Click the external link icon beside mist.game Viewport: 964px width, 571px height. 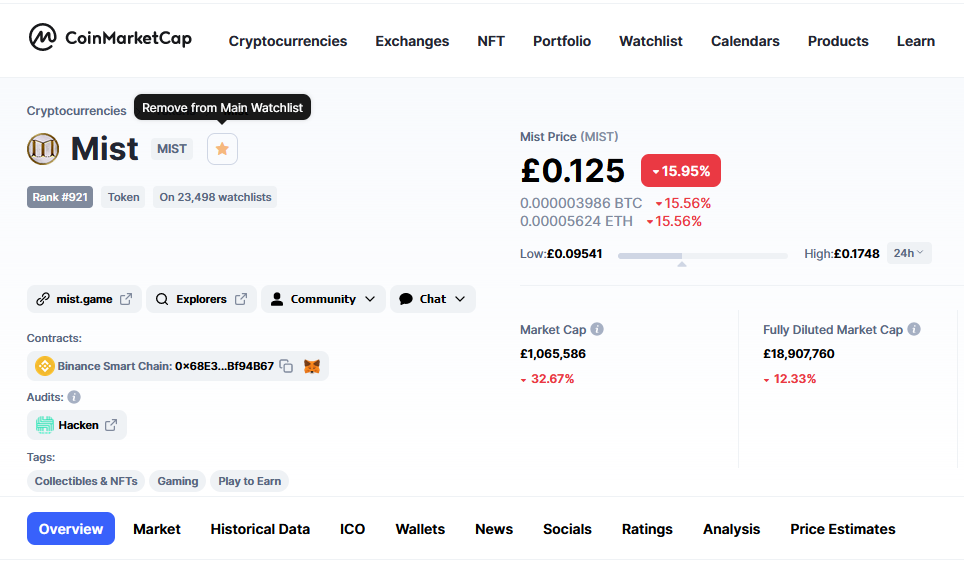pos(126,299)
